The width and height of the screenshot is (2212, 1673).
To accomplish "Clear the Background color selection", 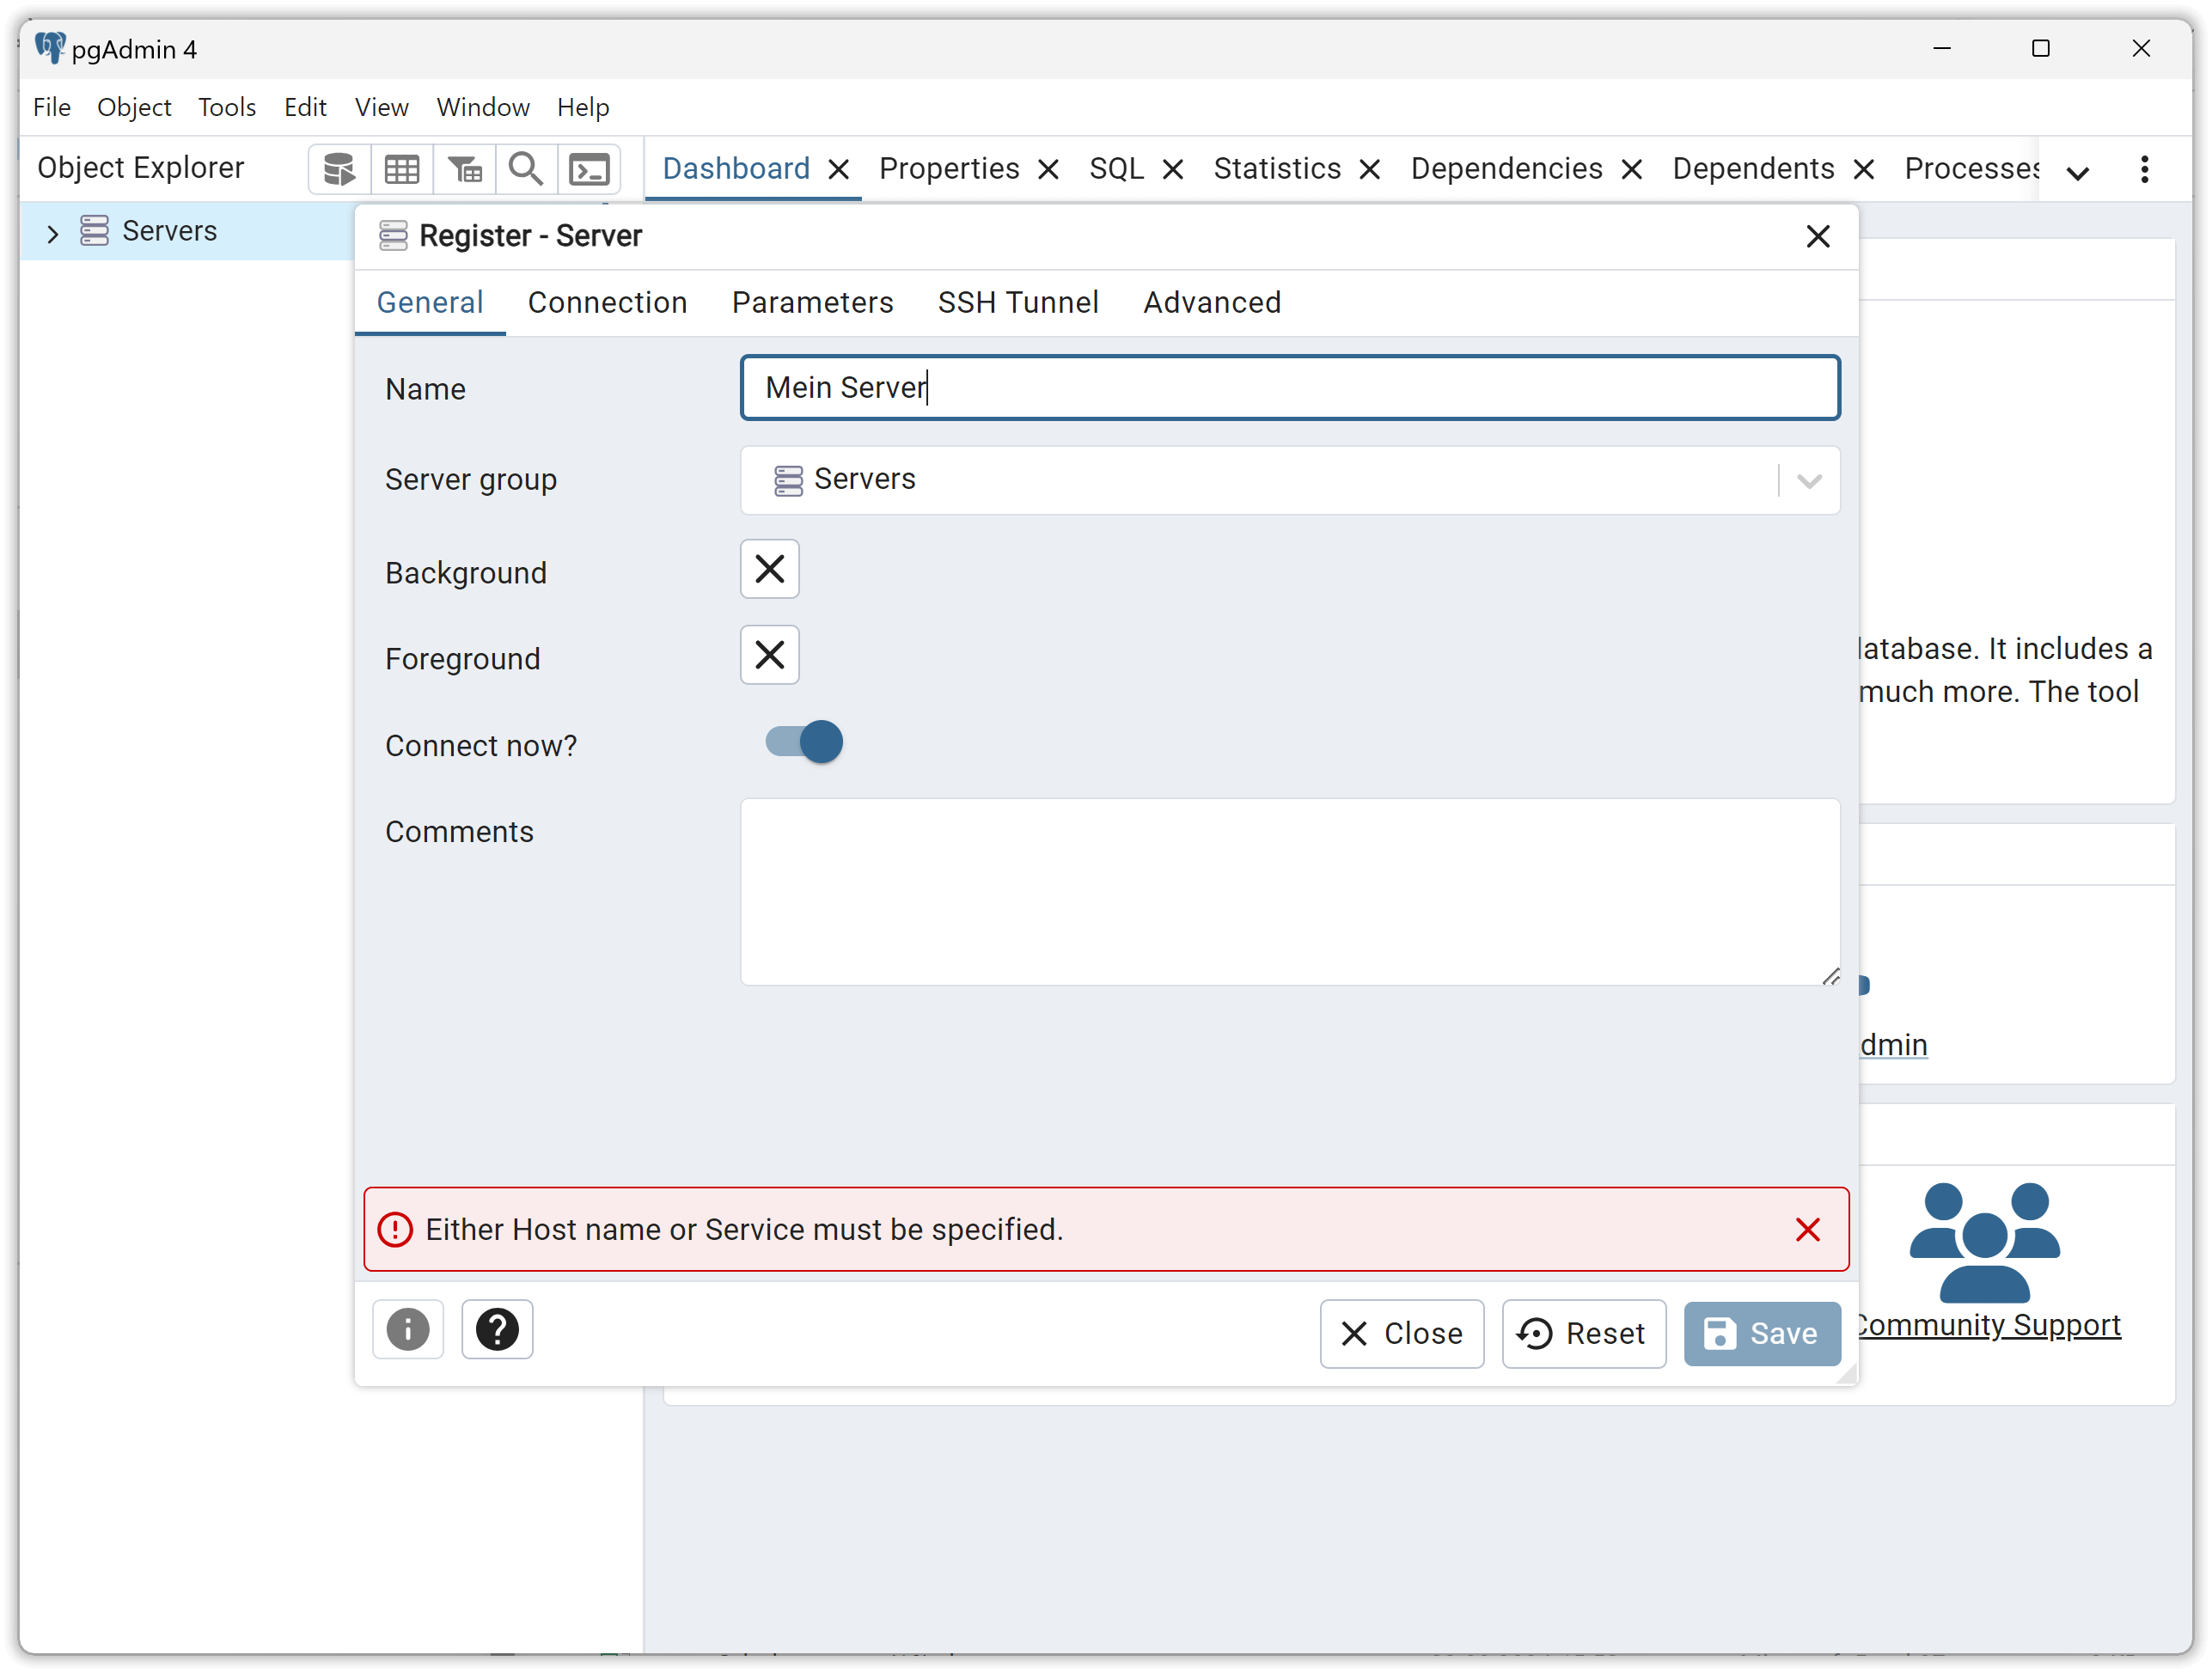I will click(769, 569).
